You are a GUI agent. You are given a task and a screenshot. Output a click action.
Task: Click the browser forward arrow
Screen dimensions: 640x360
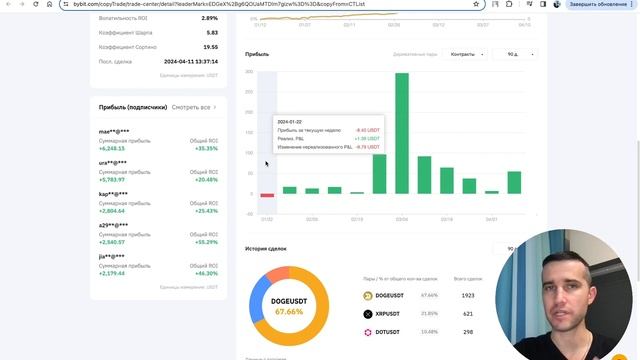(22, 4)
